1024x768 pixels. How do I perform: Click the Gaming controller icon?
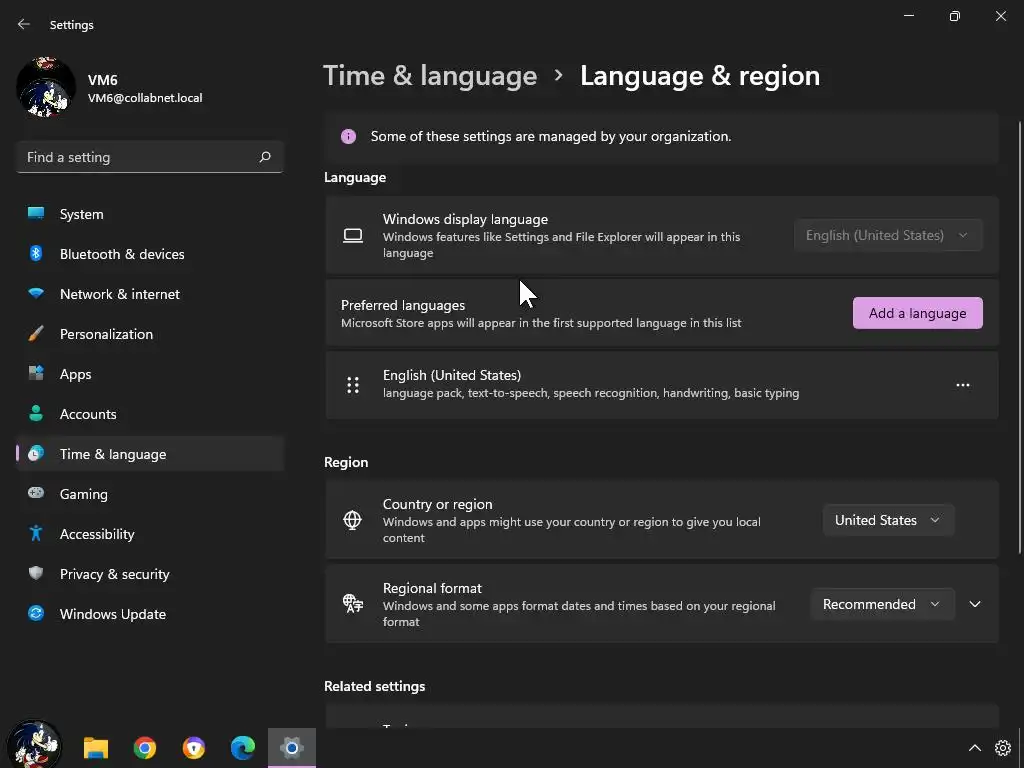coord(36,492)
